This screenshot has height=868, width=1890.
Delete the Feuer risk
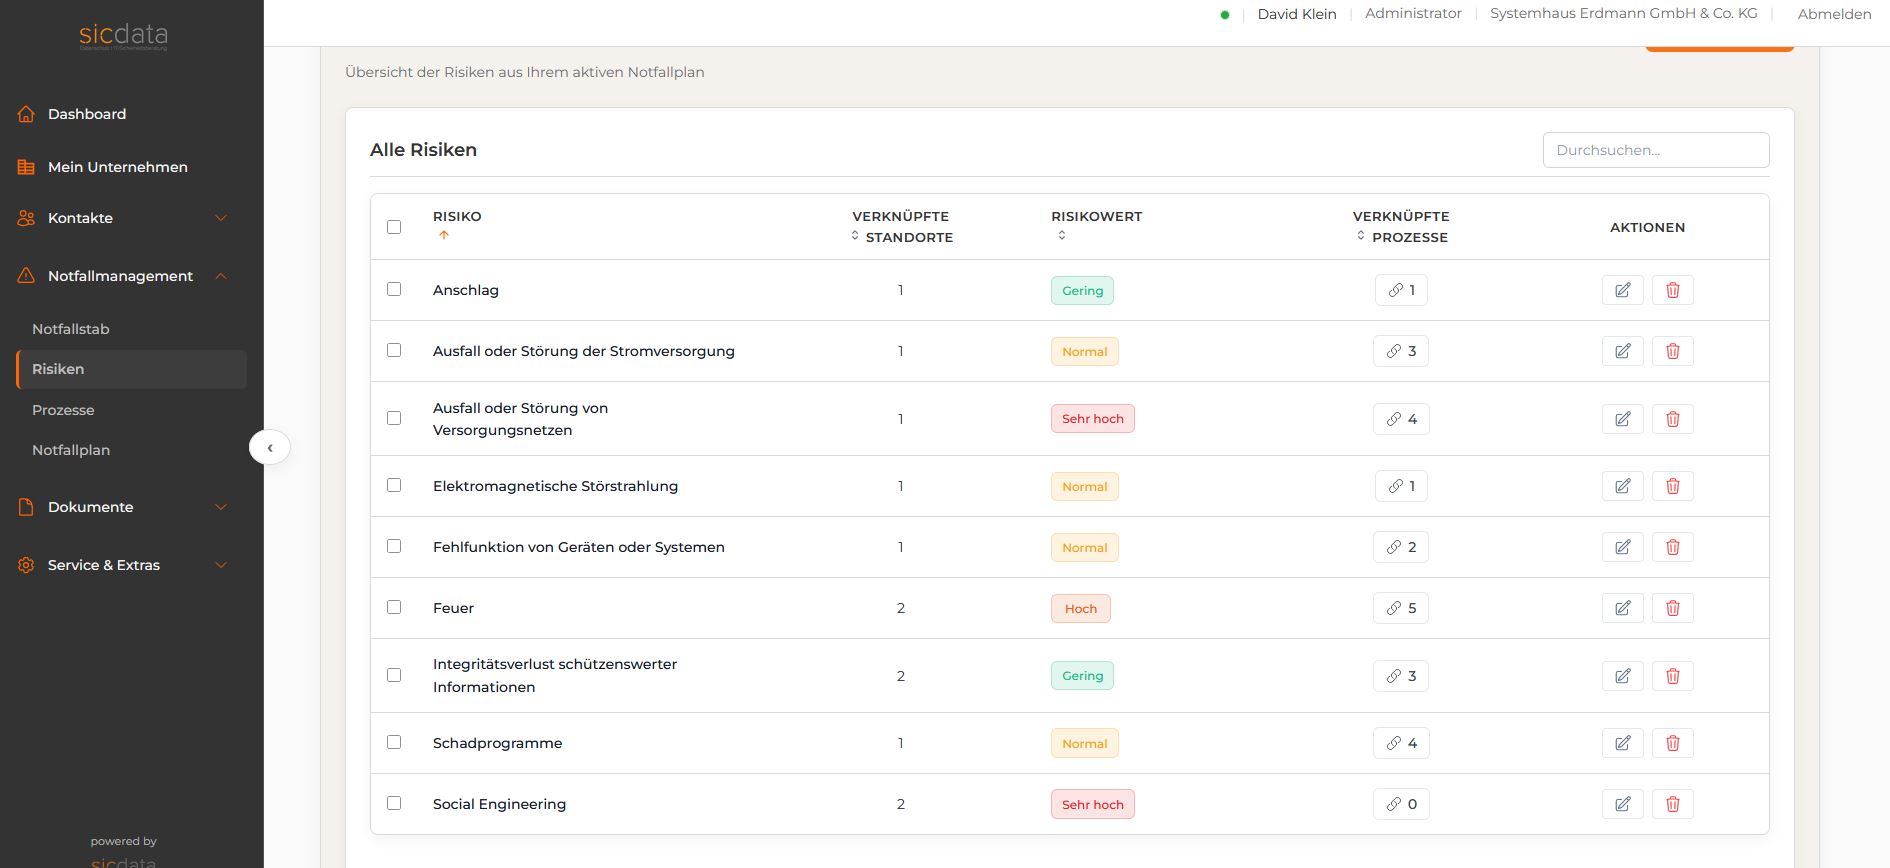point(1672,608)
